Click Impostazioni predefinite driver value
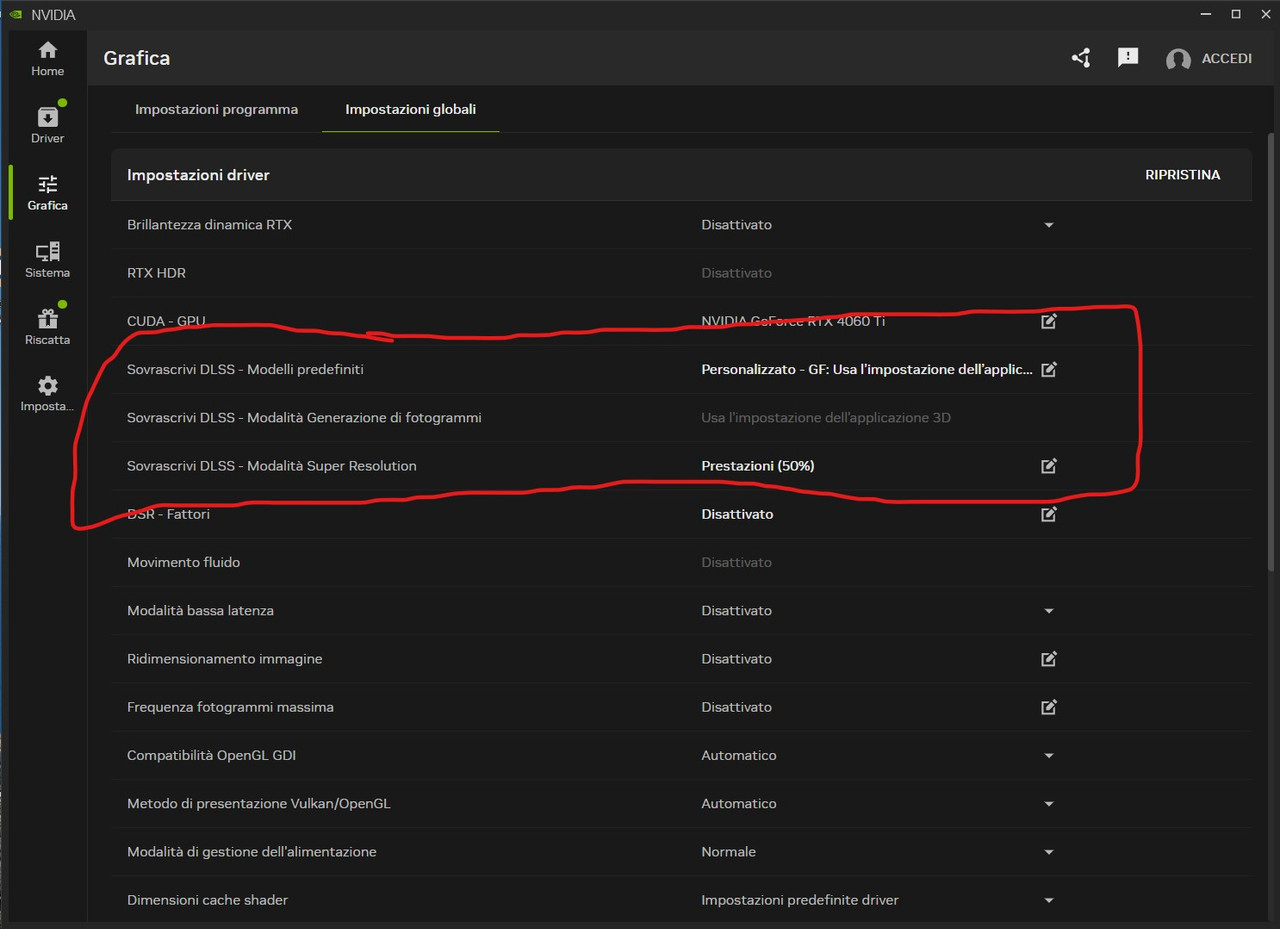Image resolution: width=1280 pixels, height=929 pixels. point(800,900)
